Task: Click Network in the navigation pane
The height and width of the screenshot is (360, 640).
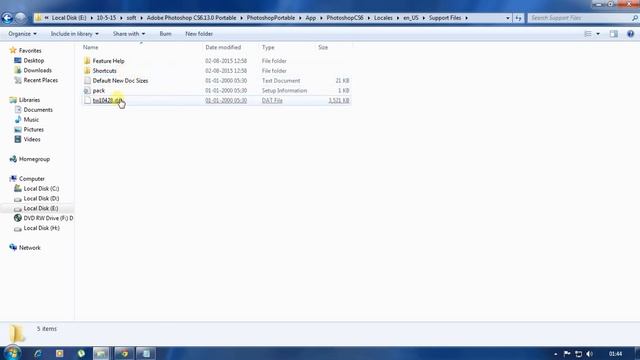Action: [29, 248]
